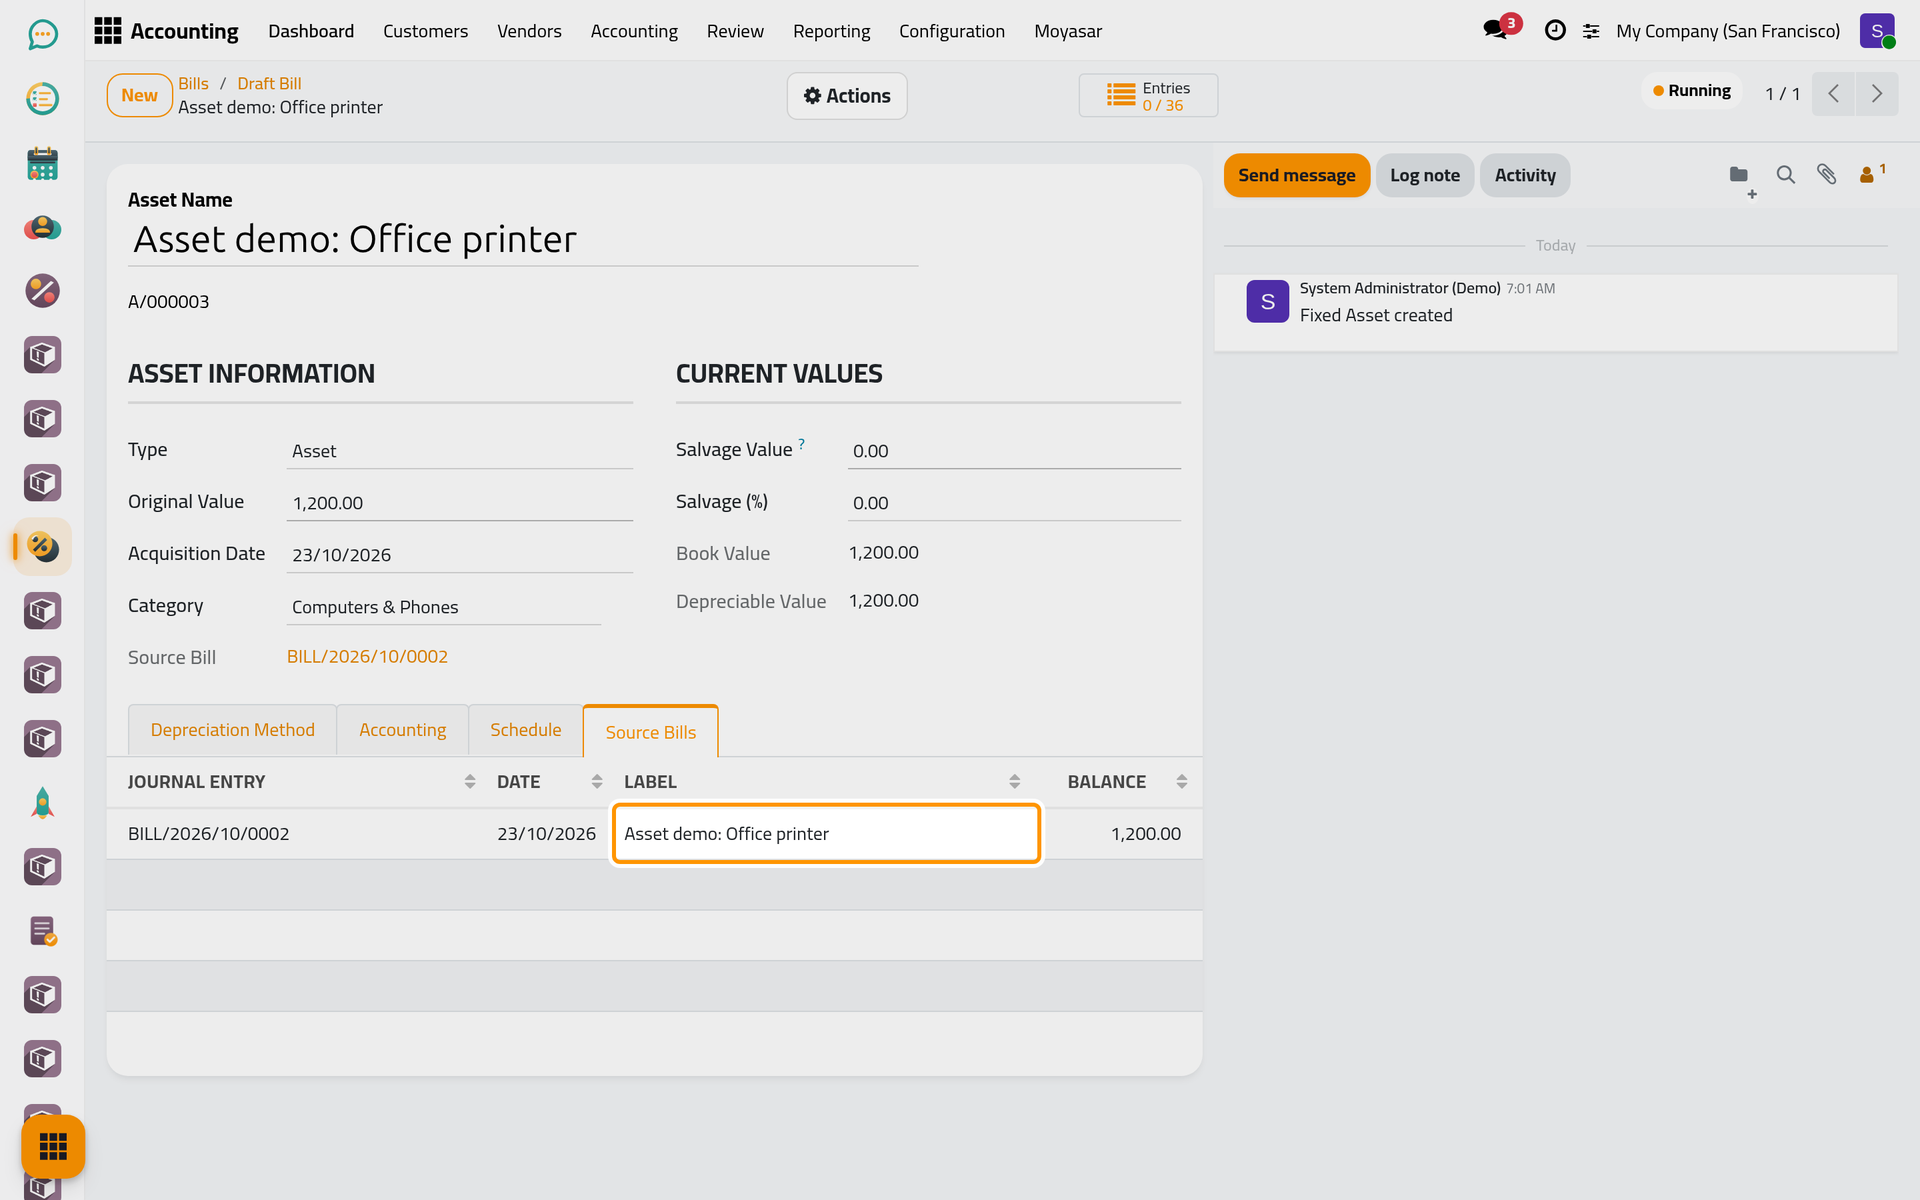The width and height of the screenshot is (1920, 1200).
Task: Open the Reporting menu
Action: click(831, 31)
